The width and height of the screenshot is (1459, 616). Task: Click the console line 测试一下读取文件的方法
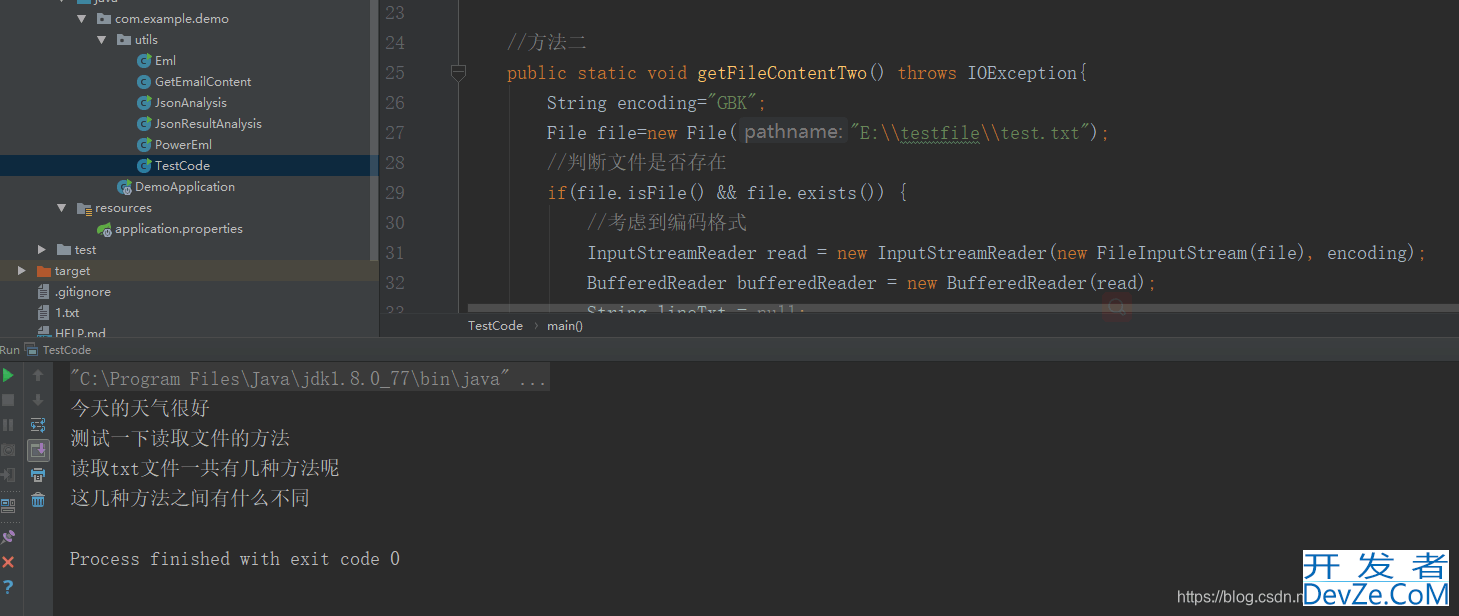(x=180, y=438)
